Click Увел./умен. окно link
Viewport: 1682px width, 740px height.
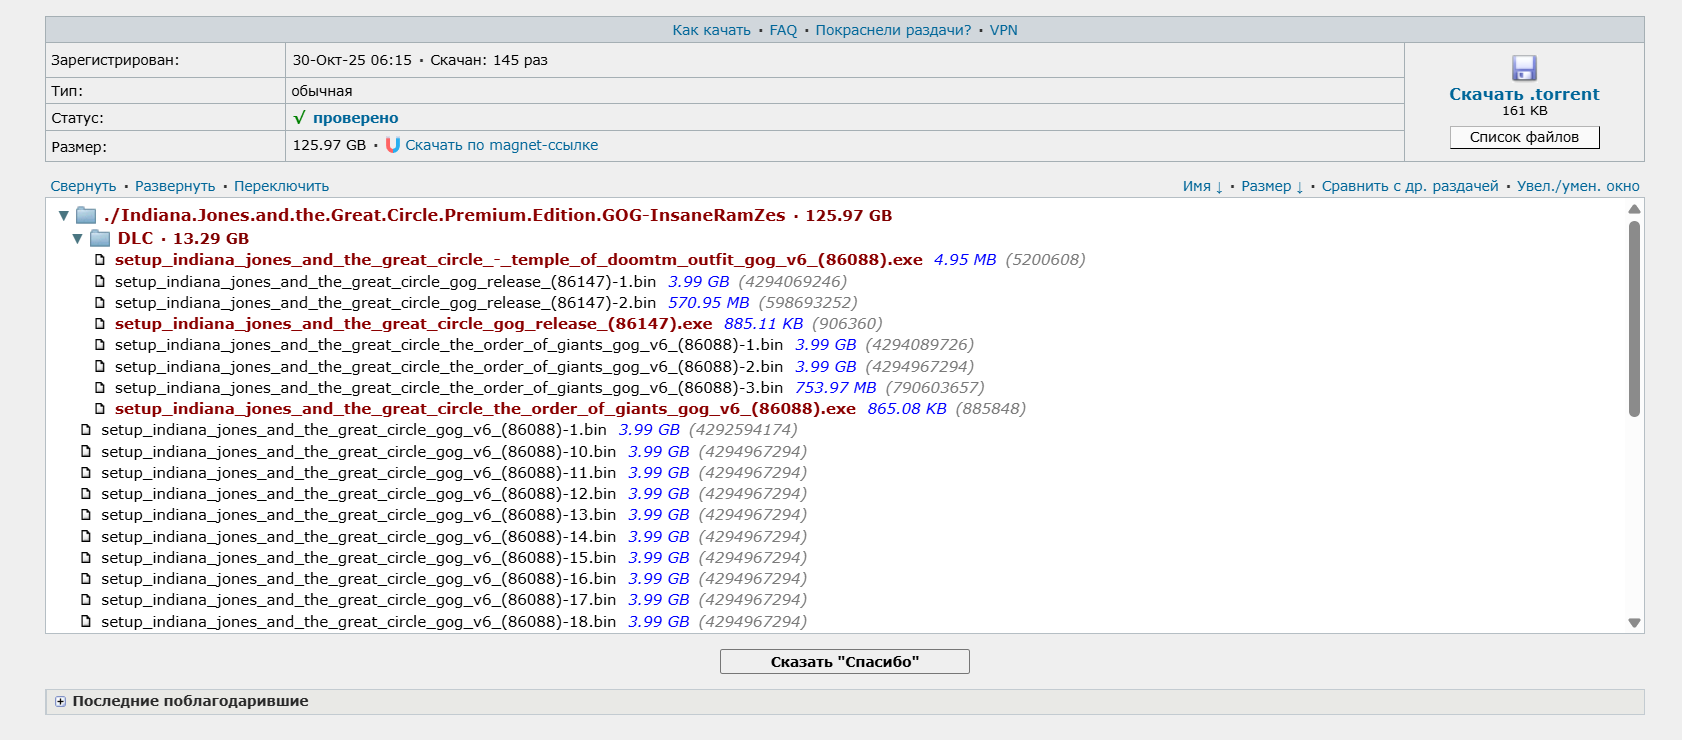pos(1578,186)
